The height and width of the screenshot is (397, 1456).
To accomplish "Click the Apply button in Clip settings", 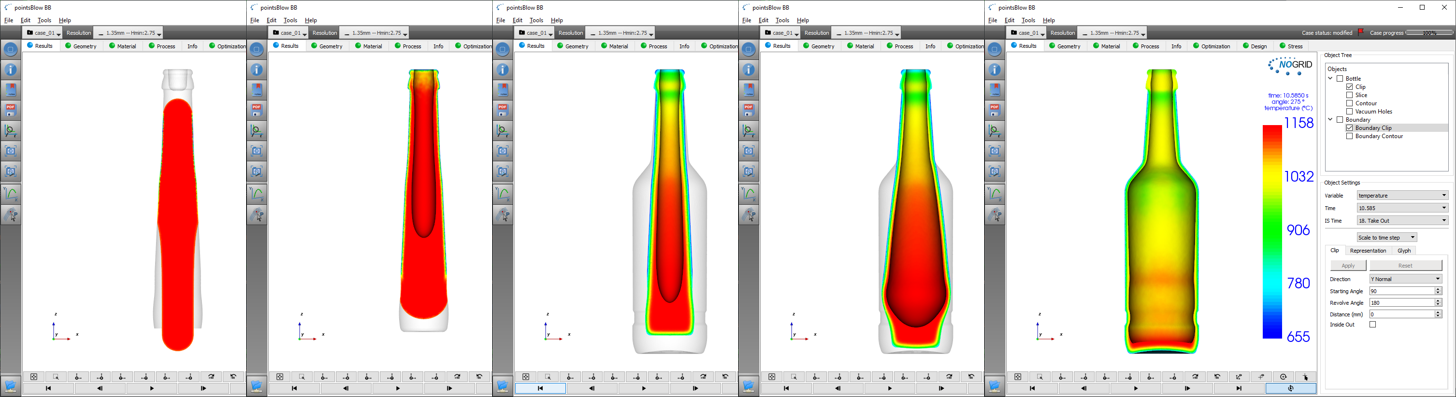I will 1347,266.
